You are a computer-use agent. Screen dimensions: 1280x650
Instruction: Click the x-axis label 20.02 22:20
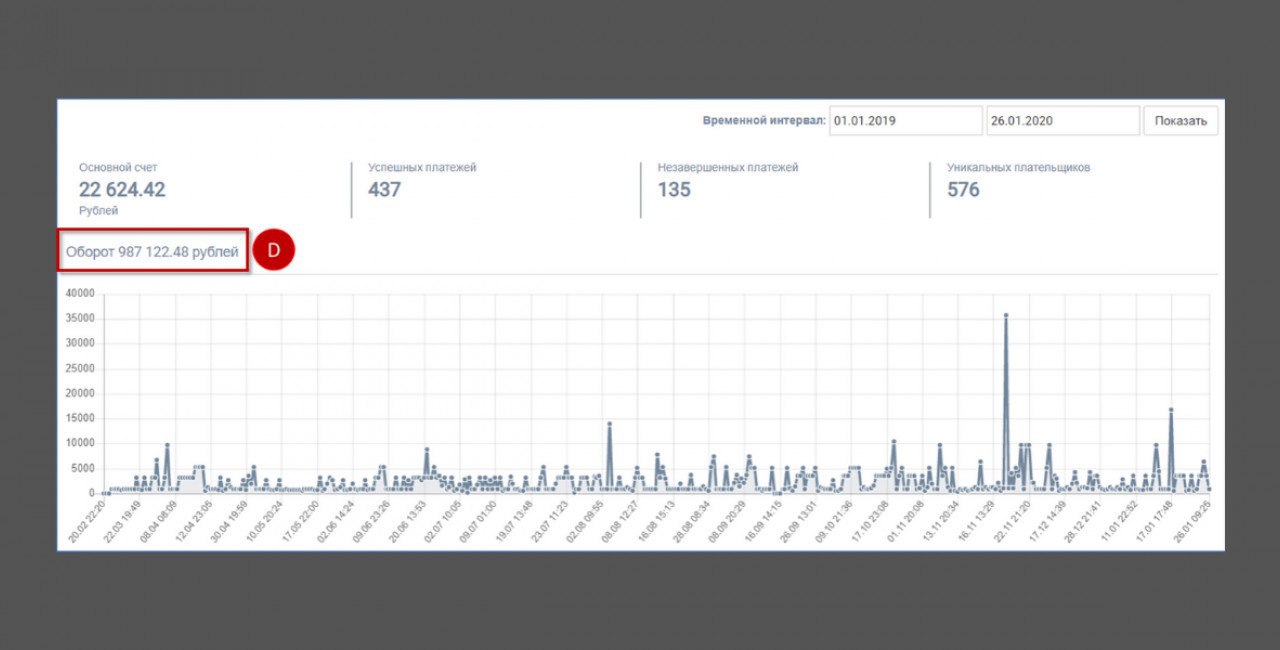[87, 520]
